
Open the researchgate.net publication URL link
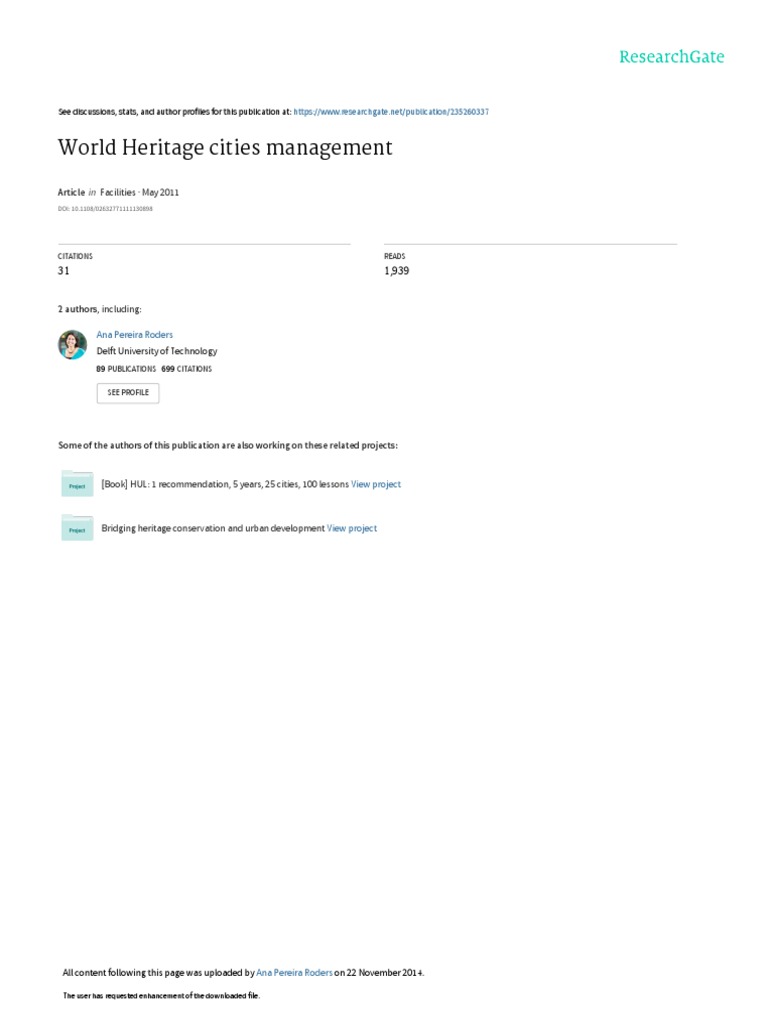(x=391, y=112)
